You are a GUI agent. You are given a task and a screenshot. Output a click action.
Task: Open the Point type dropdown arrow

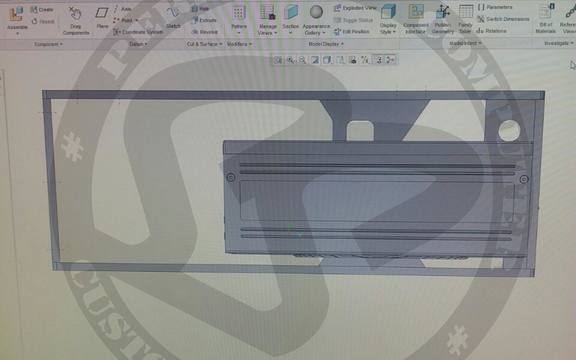click(x=137, y=21)
